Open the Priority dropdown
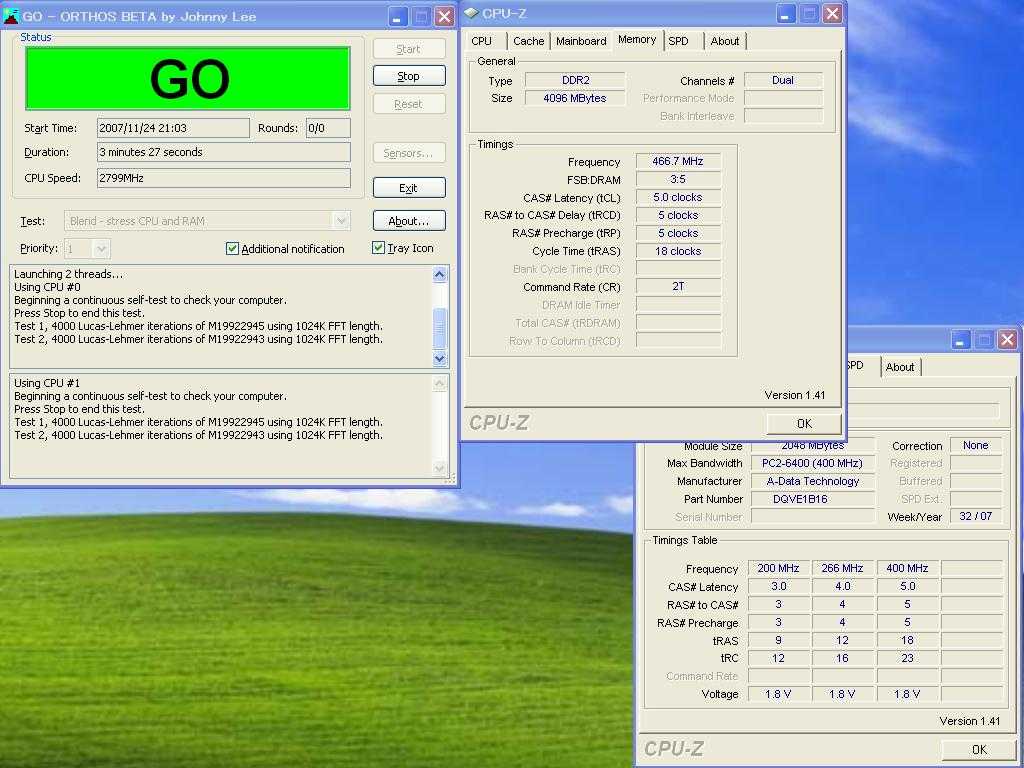The width and height of the screenshot is (1024, 768). (101, 248)
